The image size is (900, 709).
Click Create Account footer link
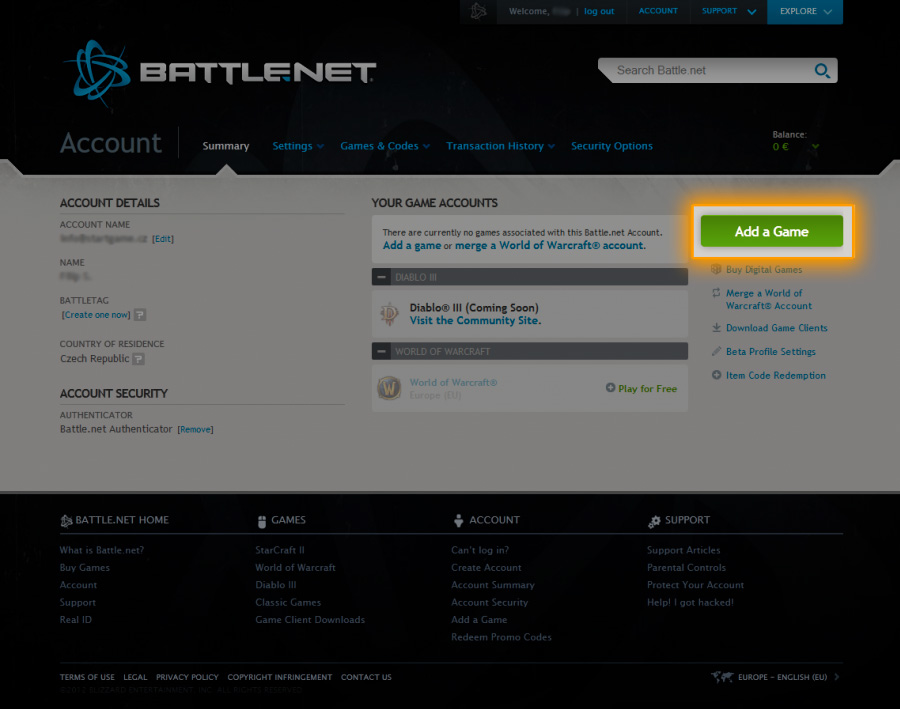(486, 567)
